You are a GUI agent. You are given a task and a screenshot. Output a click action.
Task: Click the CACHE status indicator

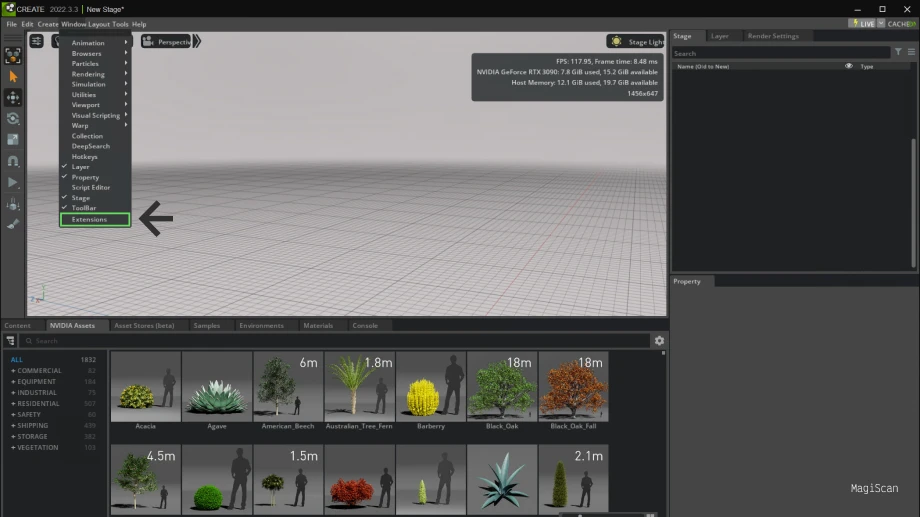pos(901,23)
